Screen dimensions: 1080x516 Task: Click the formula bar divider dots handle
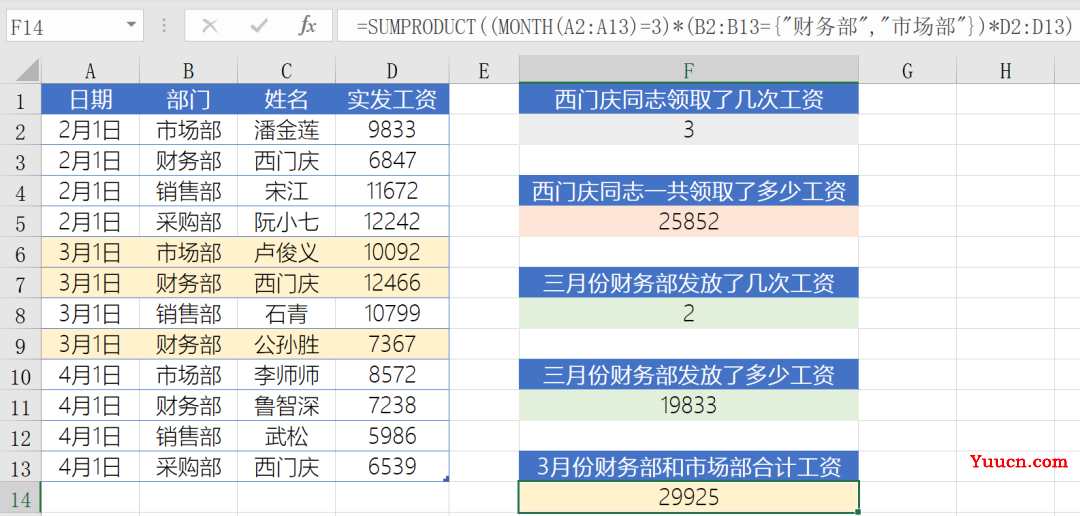pos(164,26)
